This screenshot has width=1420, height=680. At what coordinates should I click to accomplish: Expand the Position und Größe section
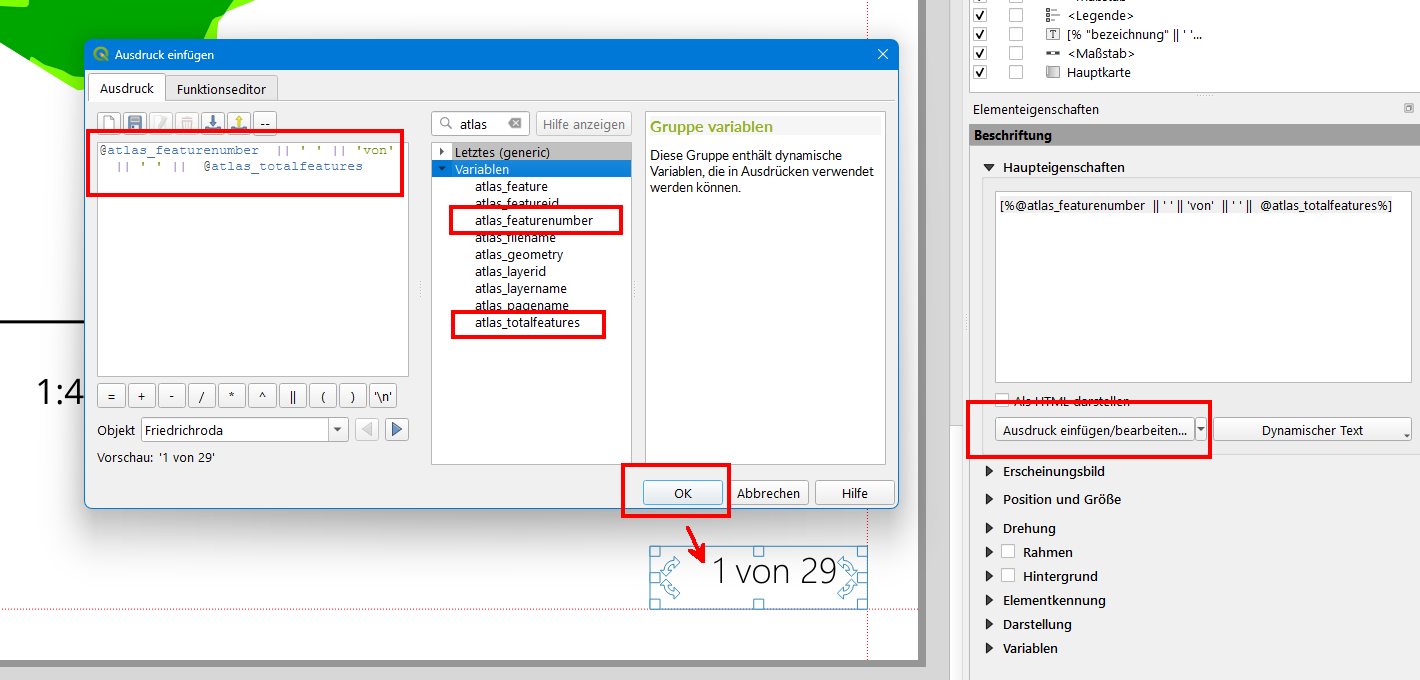coord(989,499)
